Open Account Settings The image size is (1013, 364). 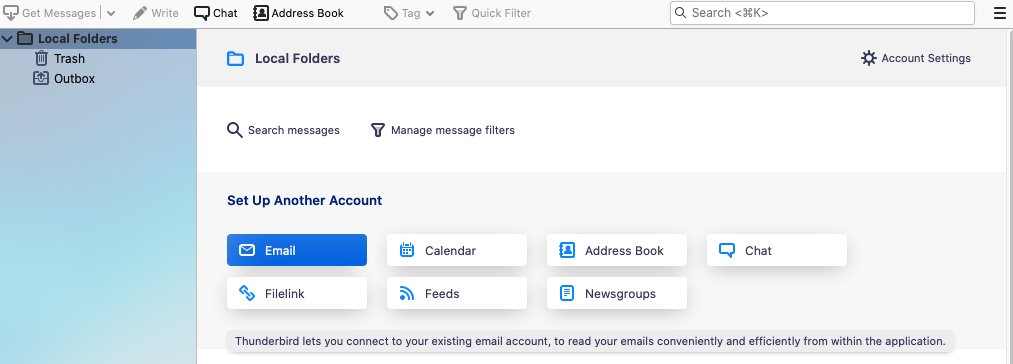(x=915, y=58)
